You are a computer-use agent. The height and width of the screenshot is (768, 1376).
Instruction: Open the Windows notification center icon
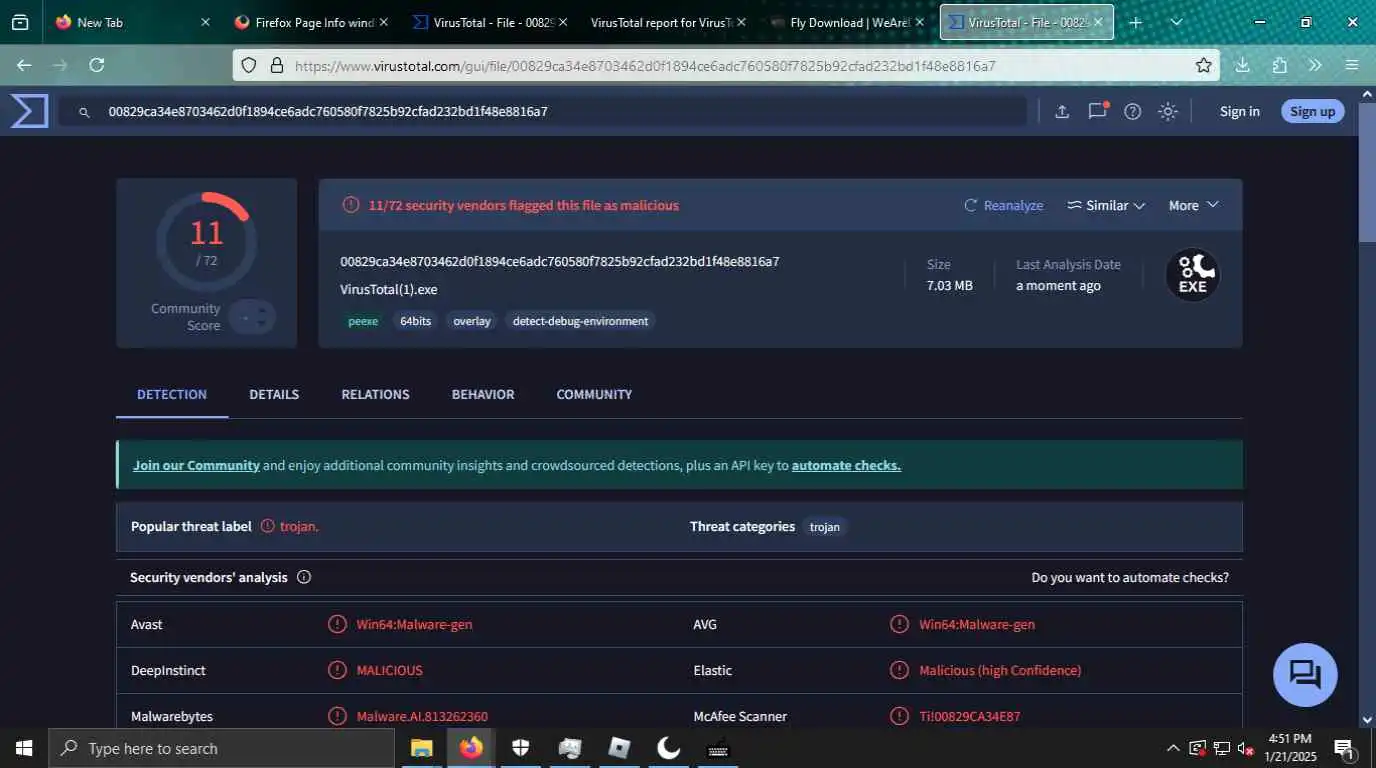click(x=1344, y=748)
